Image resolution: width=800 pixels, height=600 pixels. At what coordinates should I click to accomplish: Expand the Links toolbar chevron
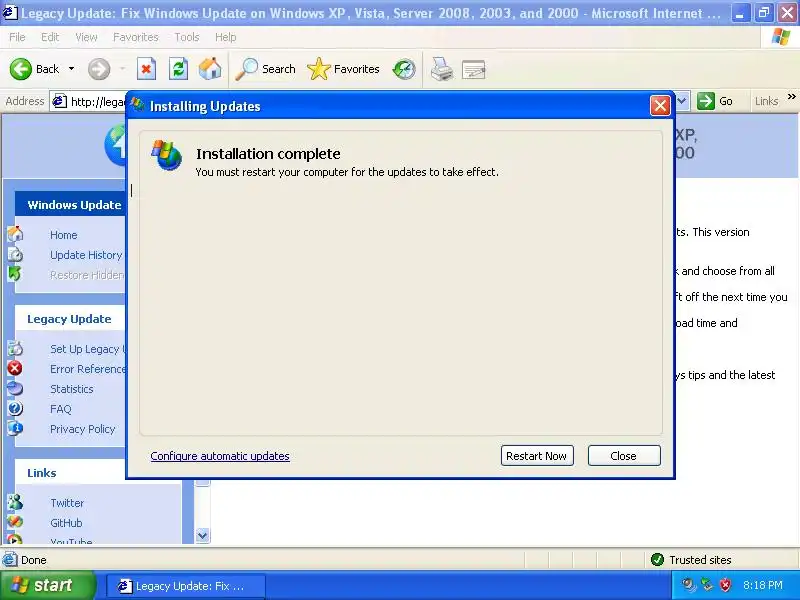pyautogui.click(x=791, y=96)
